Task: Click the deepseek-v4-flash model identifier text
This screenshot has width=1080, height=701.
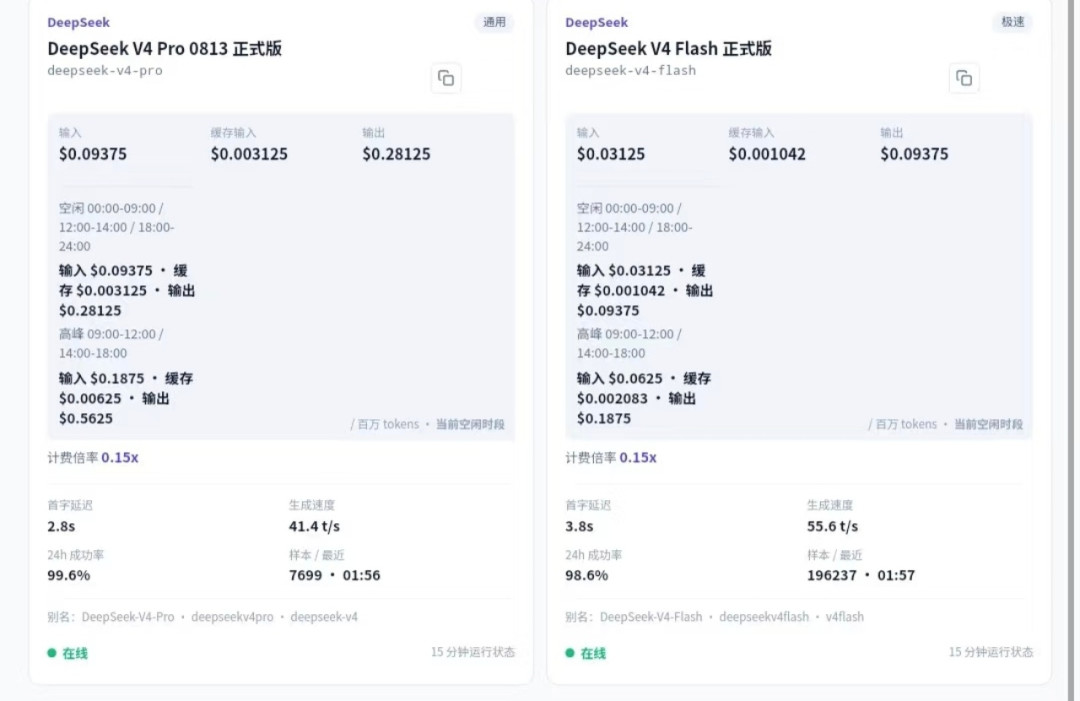Action: [x=630, y=70]
